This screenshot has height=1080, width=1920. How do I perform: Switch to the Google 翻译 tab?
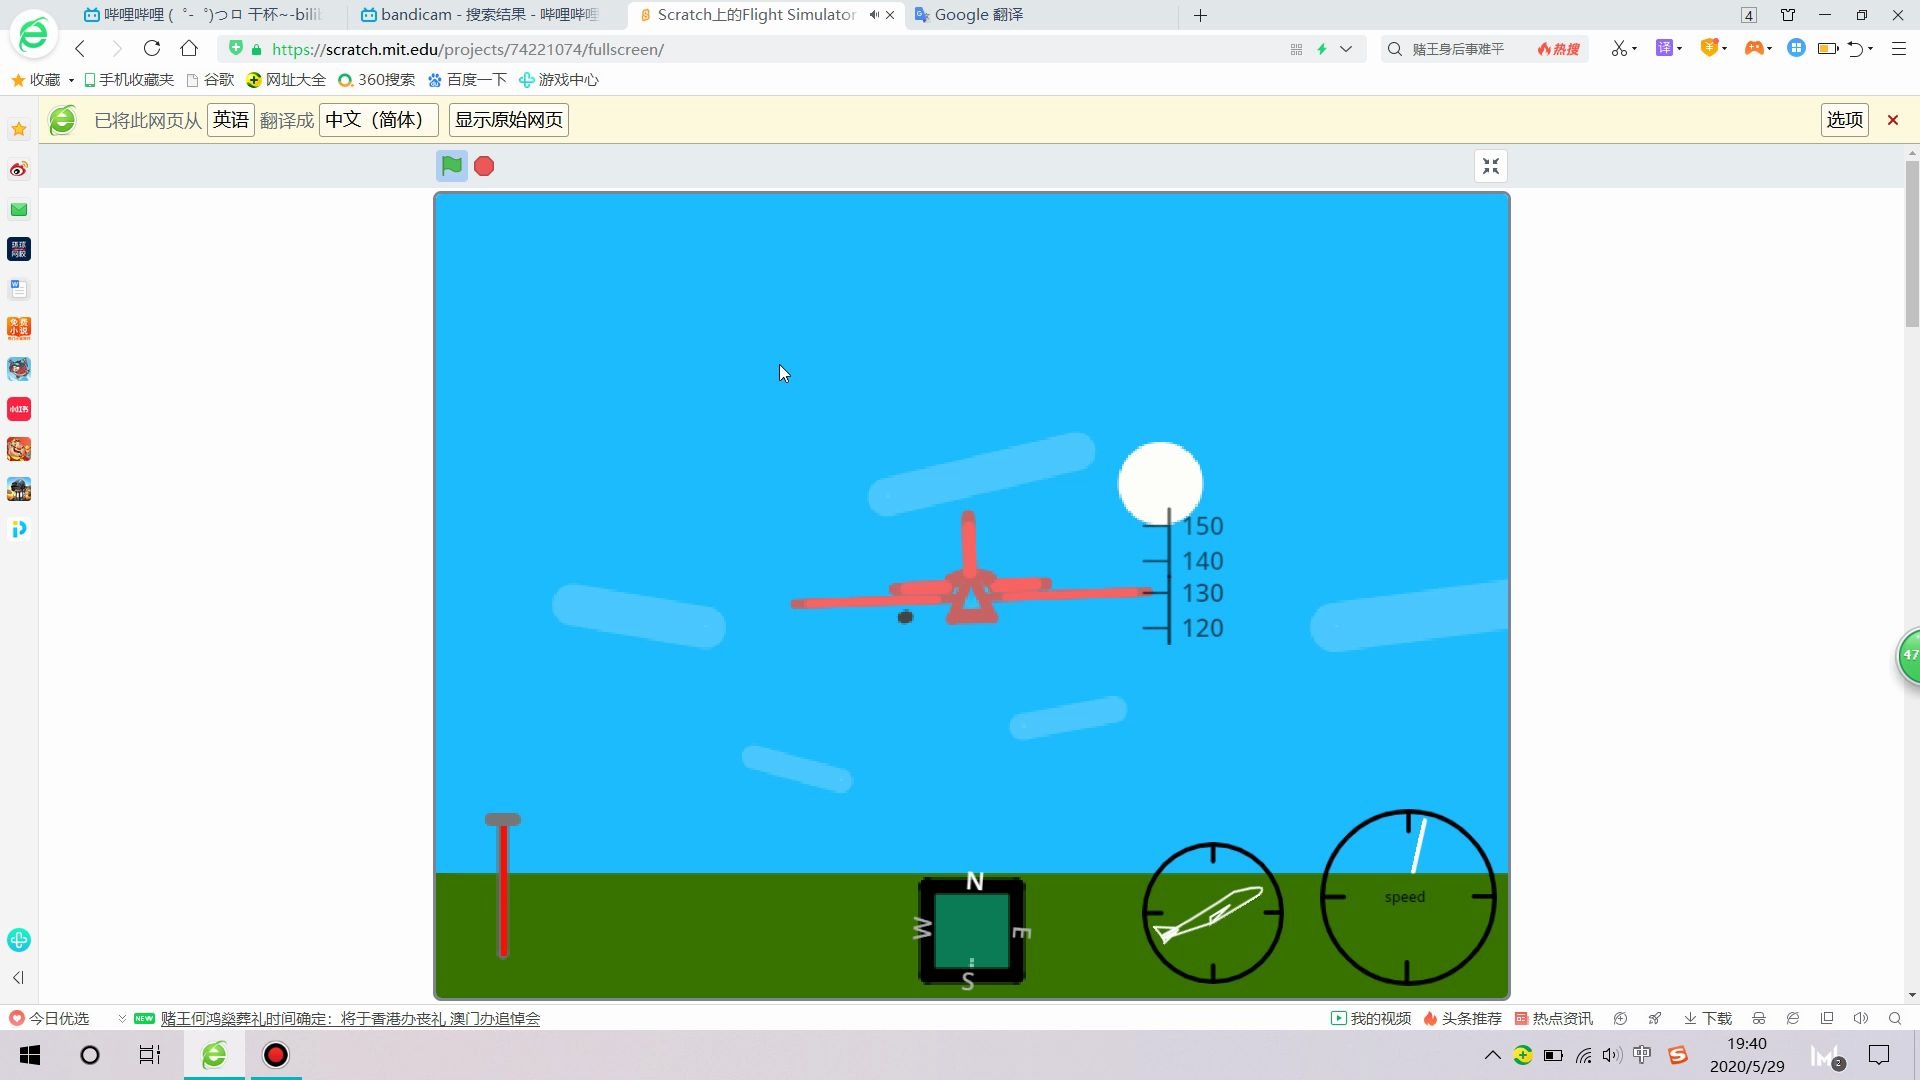(978, 15)
